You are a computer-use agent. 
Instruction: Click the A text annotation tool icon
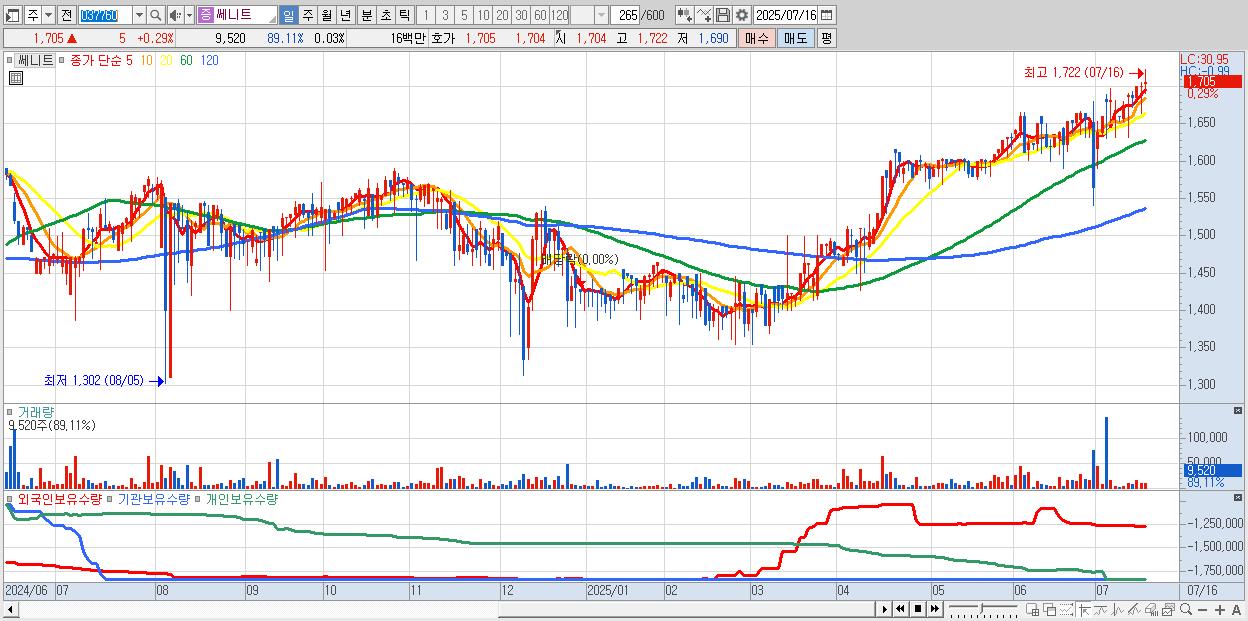1236,609
